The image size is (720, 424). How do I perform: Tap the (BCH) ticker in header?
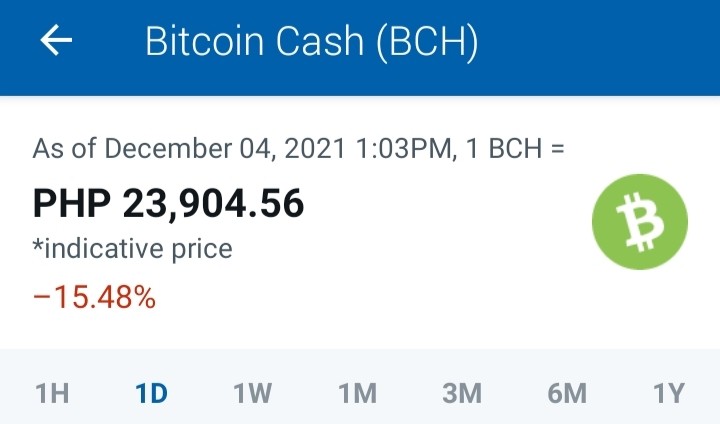pos(428,42)
